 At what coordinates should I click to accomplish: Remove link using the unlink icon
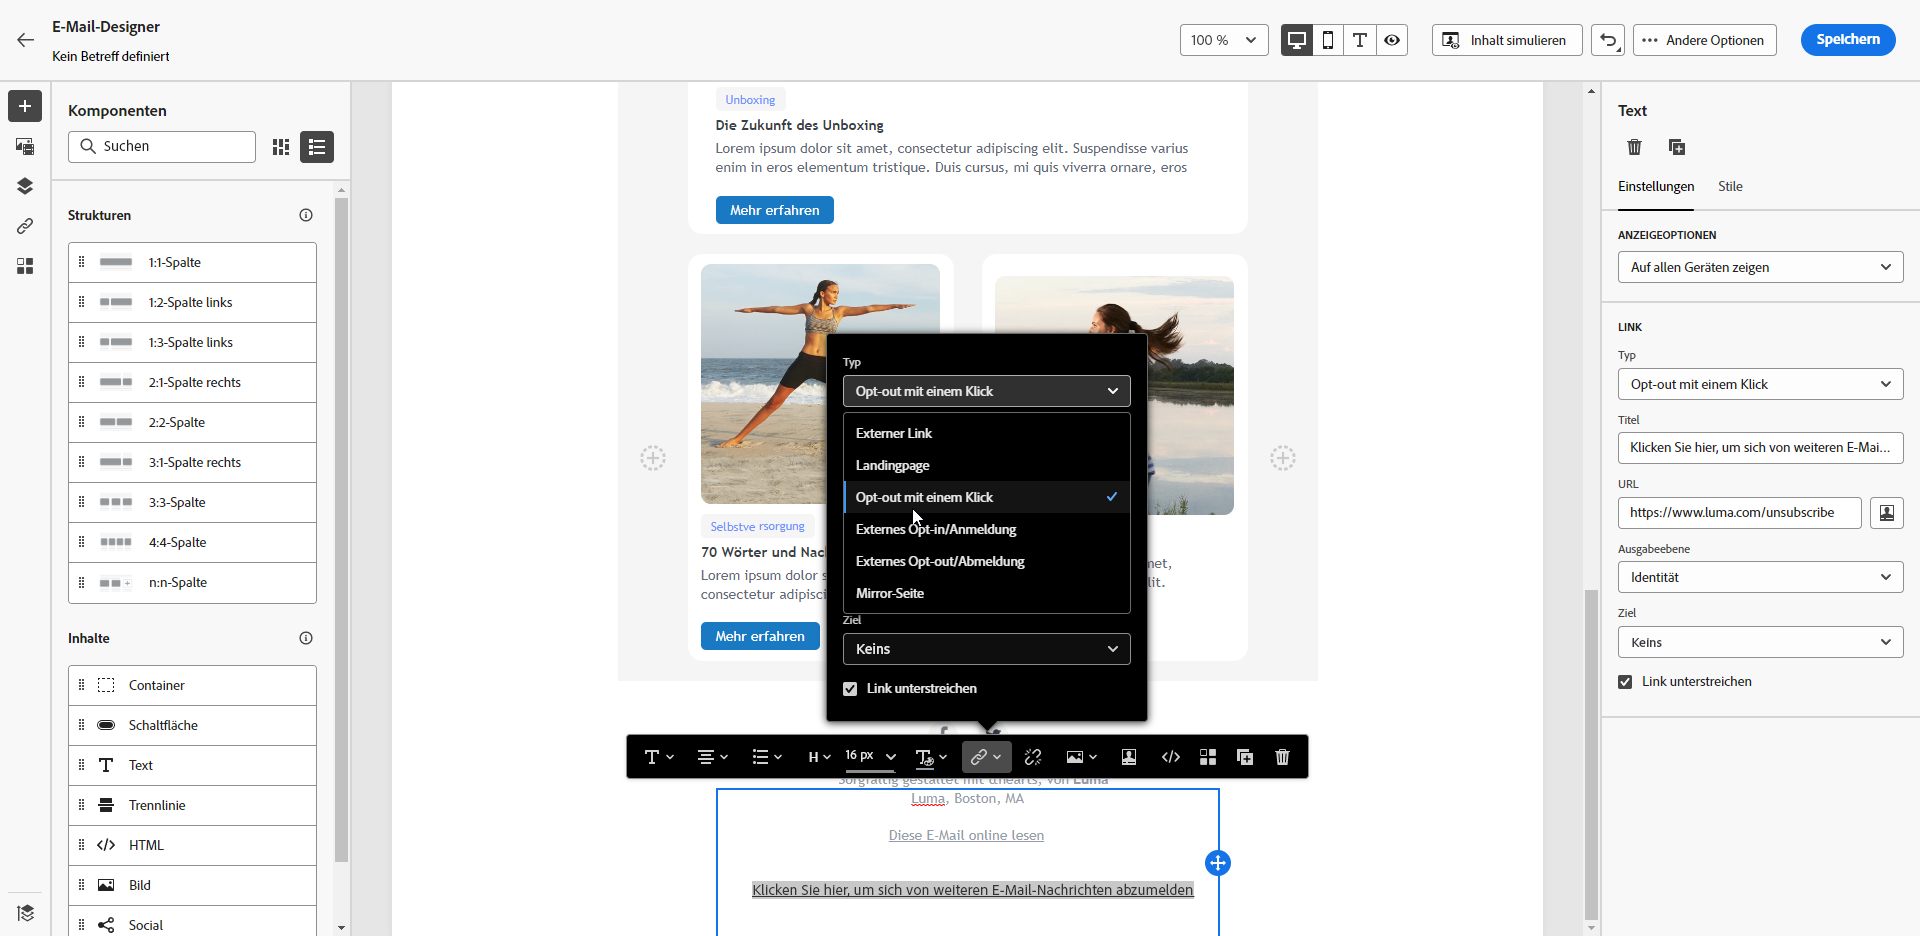[x=1033, y=757]
